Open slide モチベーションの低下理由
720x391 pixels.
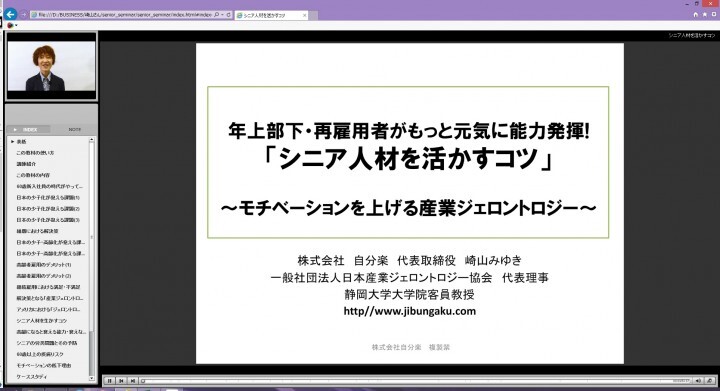point(44,365)
